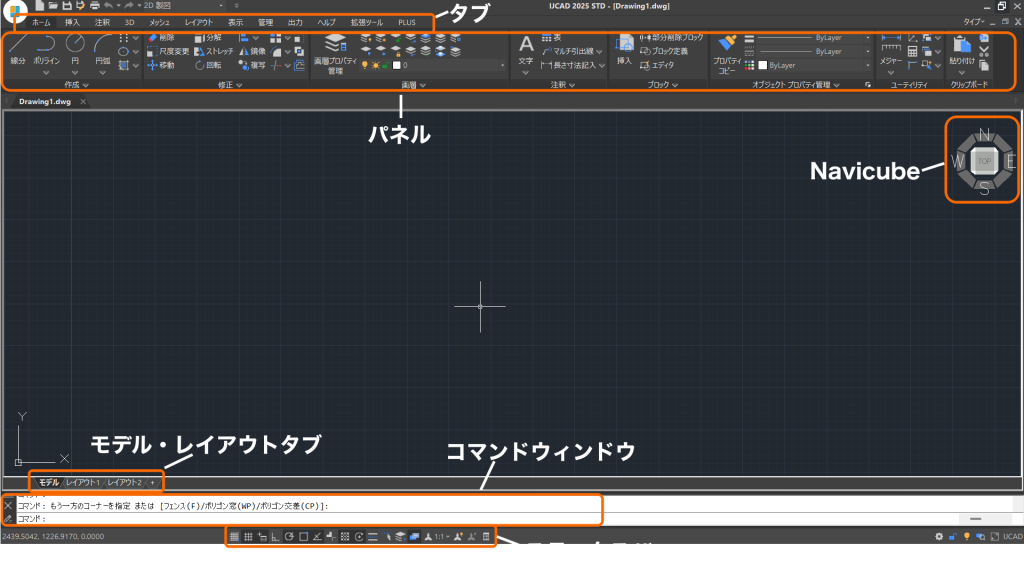Image resolution: width=1024 pixels, height=561 pixels.
Task: Select the 文字 (Text) tool
Action: point(526,48)
